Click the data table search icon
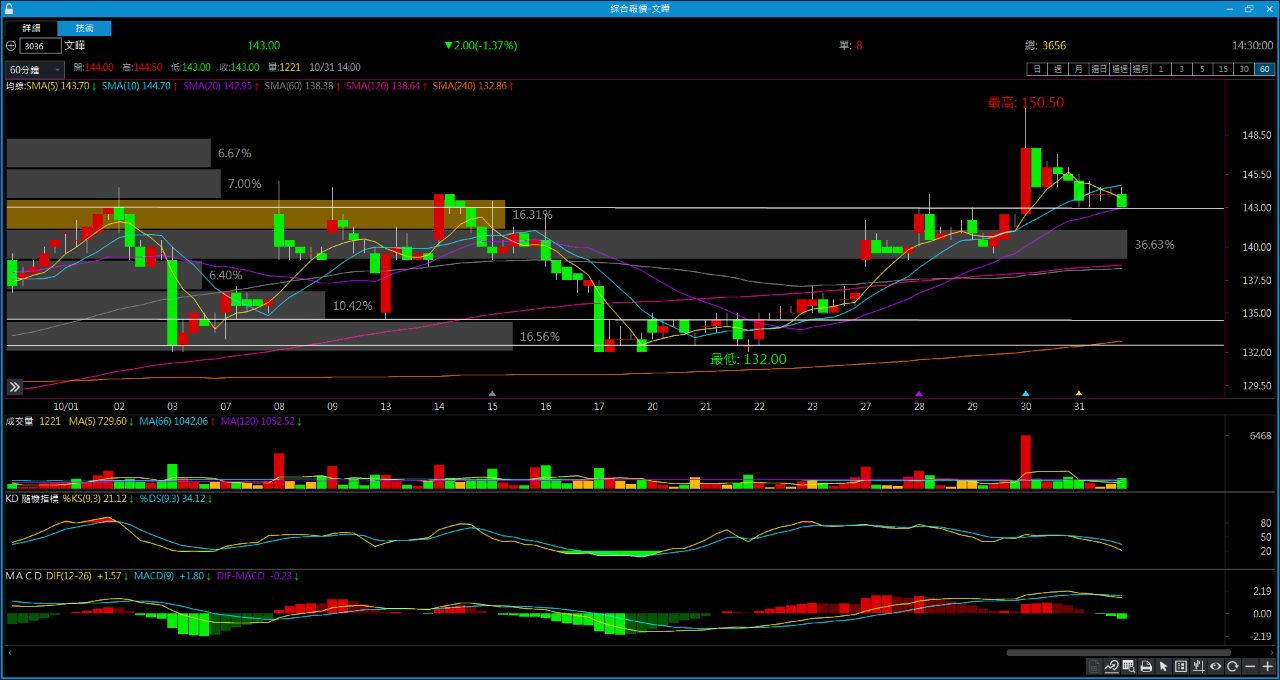 [x=1129, y=667]
